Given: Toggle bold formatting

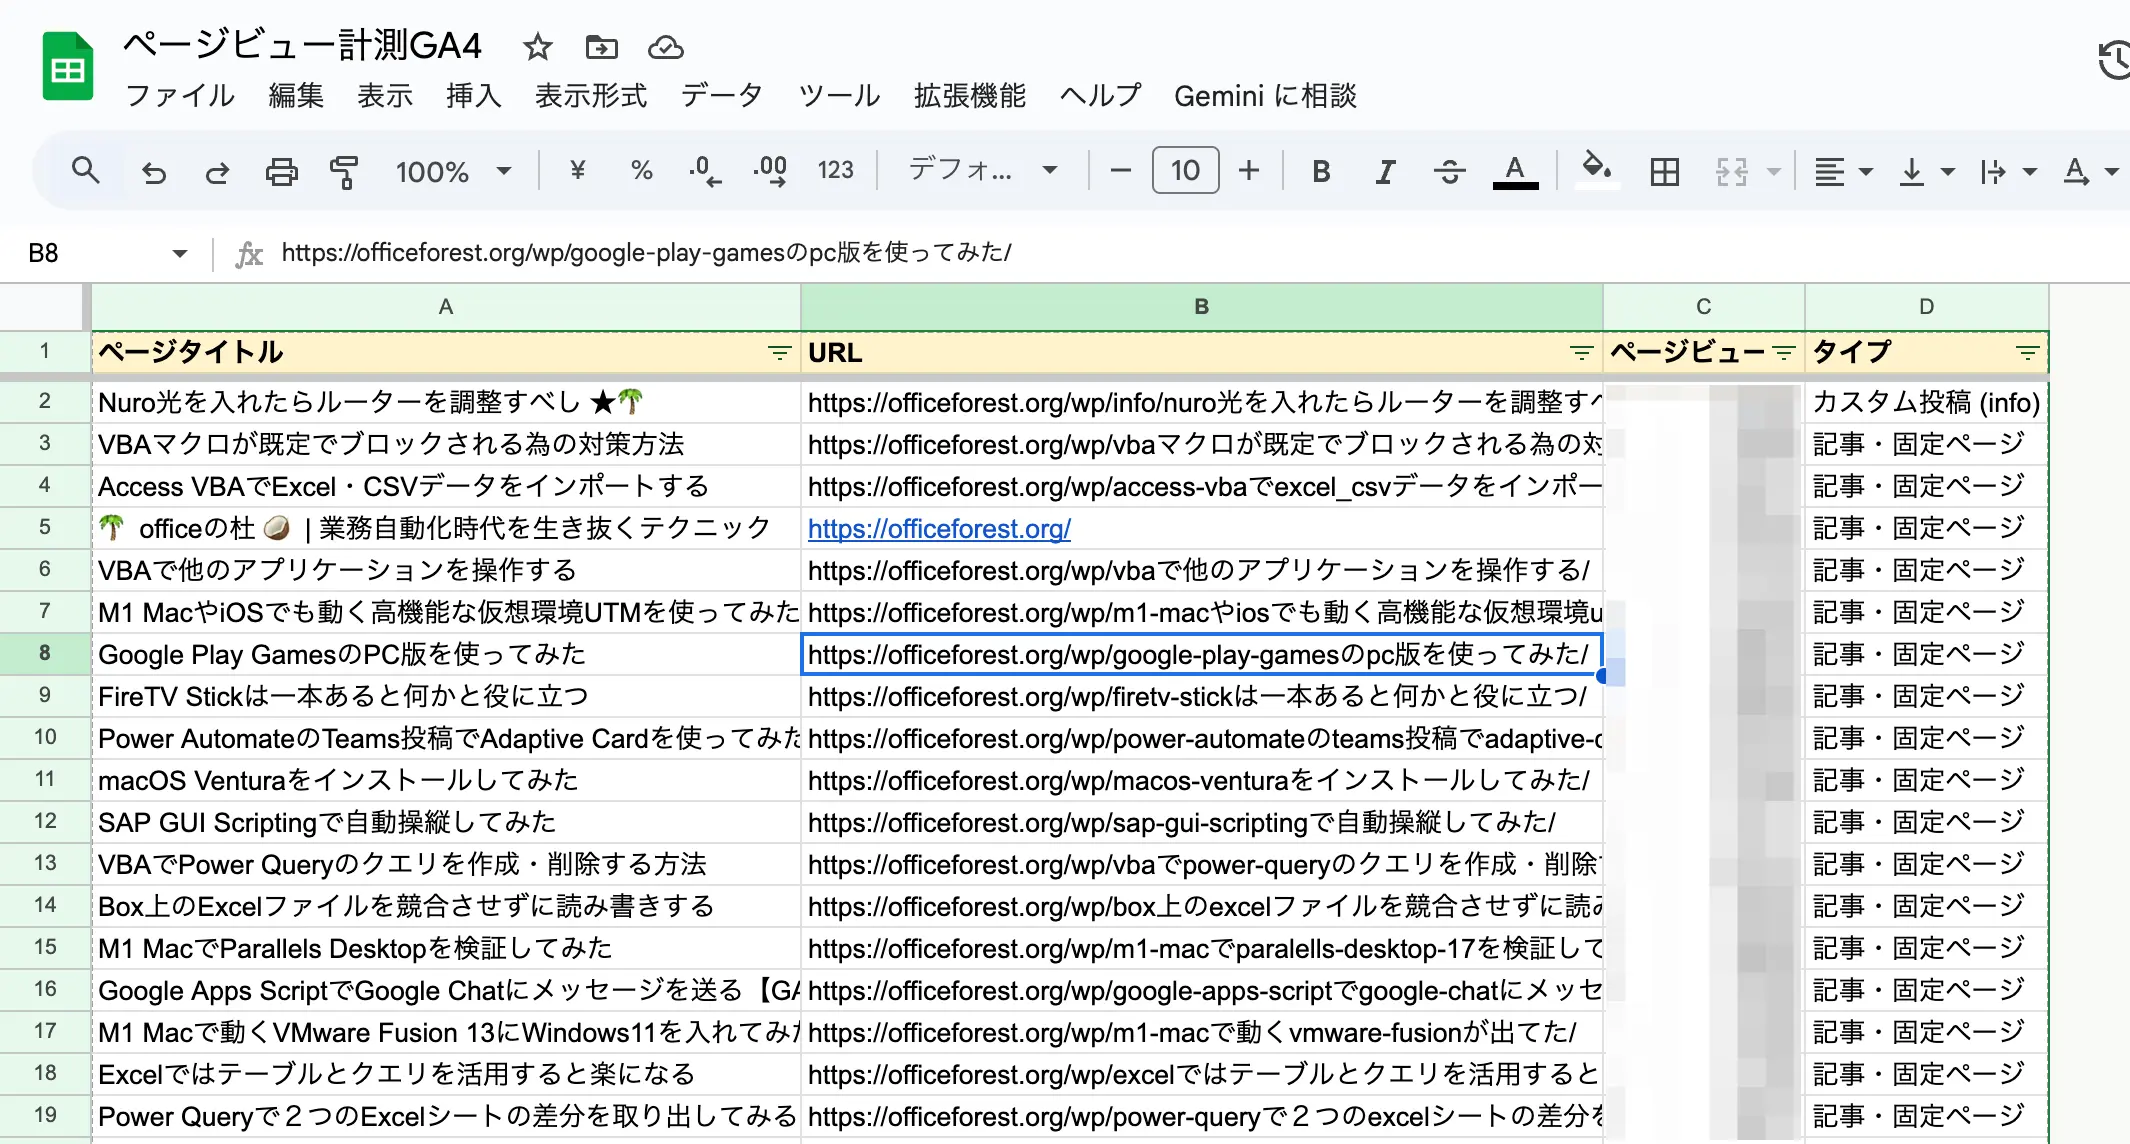Looking at the screenshot, I should (1320, 172).
